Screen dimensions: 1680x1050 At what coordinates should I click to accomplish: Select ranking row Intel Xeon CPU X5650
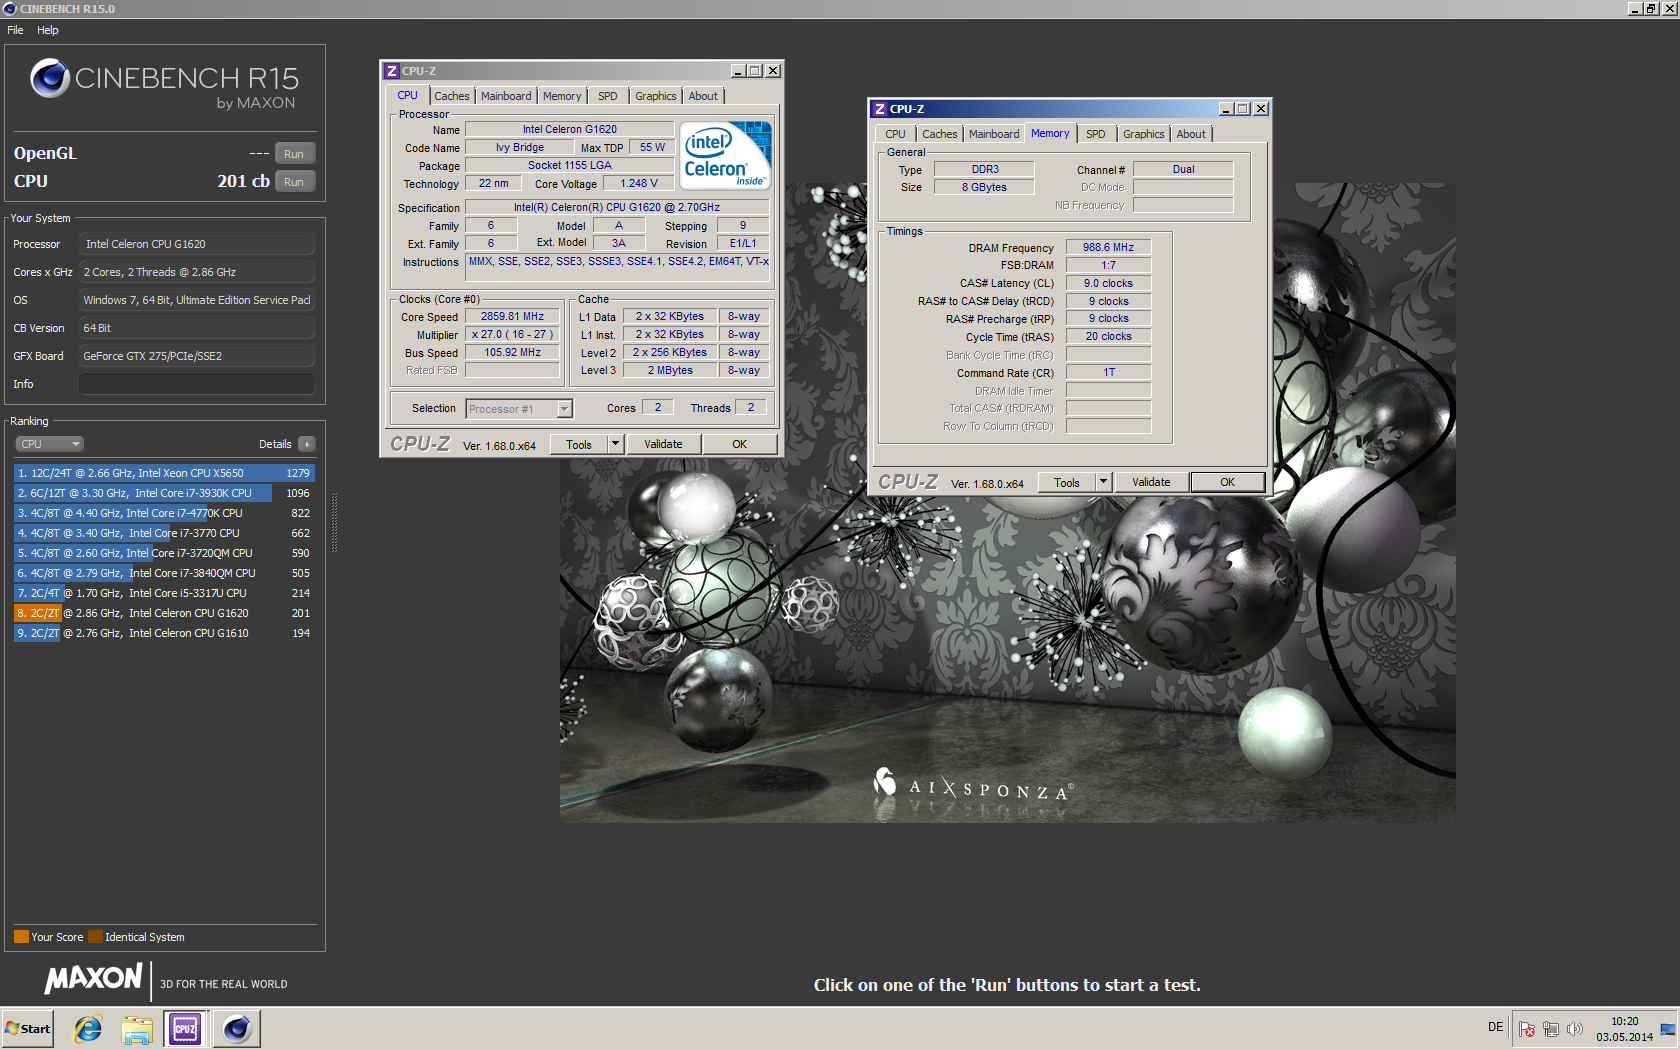tap(164, 473)
